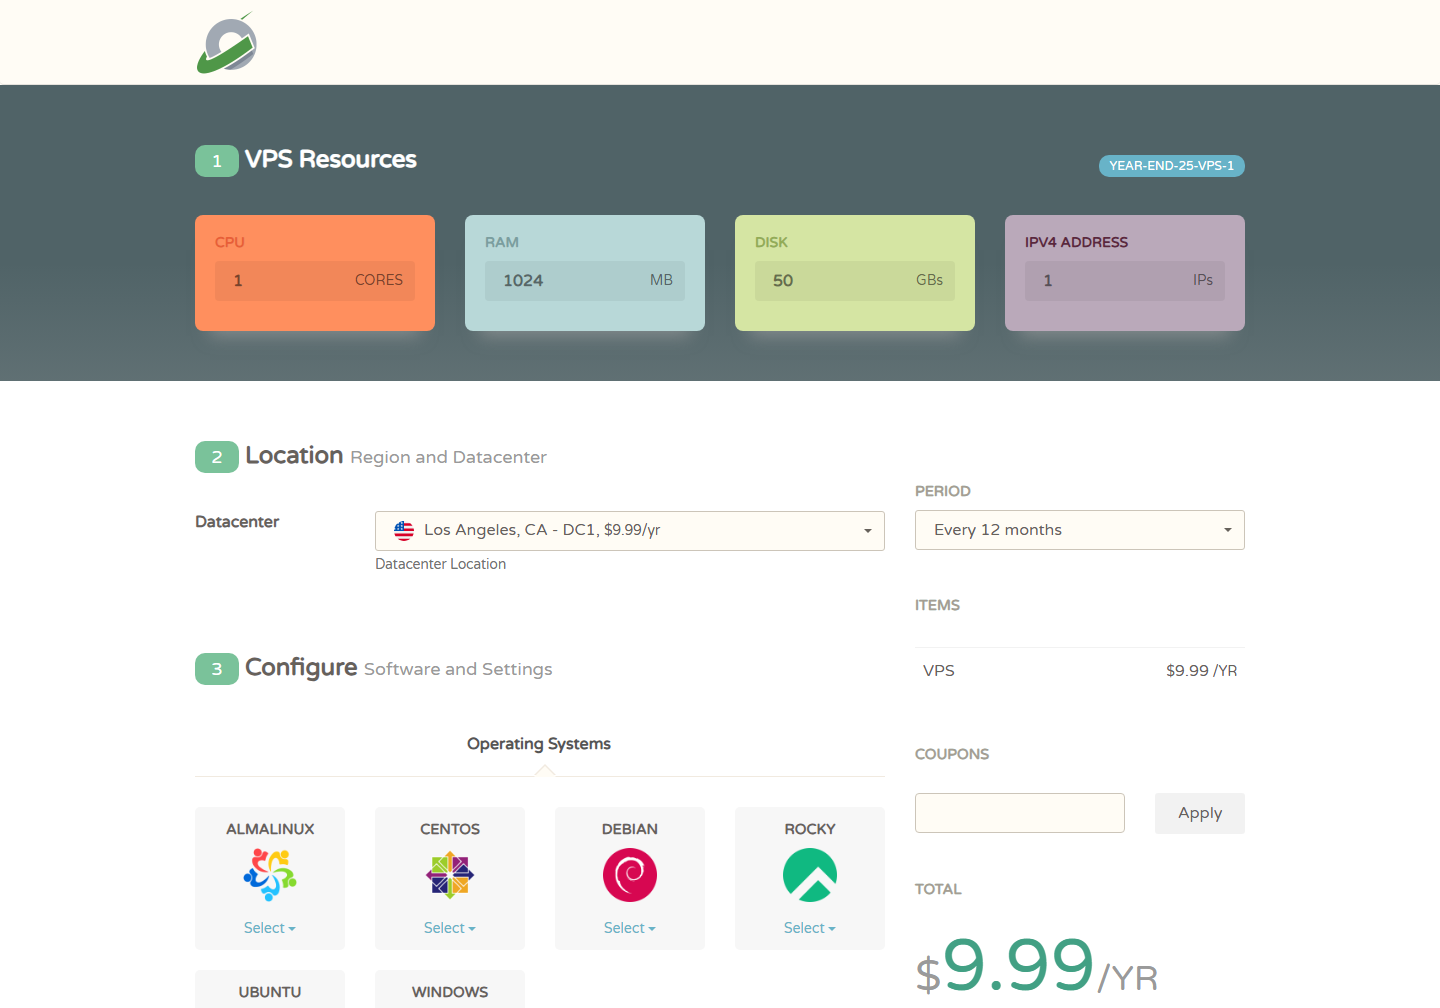Viewport: 1440px width, 1008px height.
Task: Click the "COUPONS" section label
Action: [x=952, y=754]
